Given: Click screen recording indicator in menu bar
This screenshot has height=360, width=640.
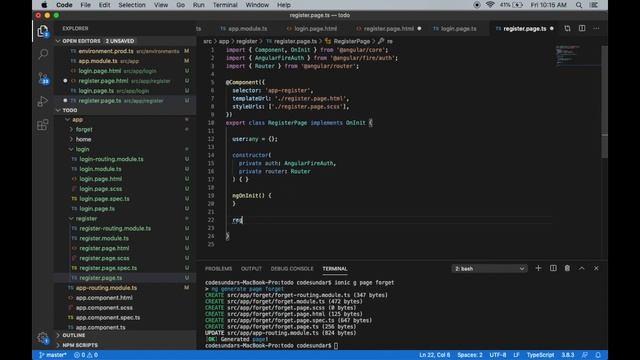Looking at the screenshot, I should (477, 5).
